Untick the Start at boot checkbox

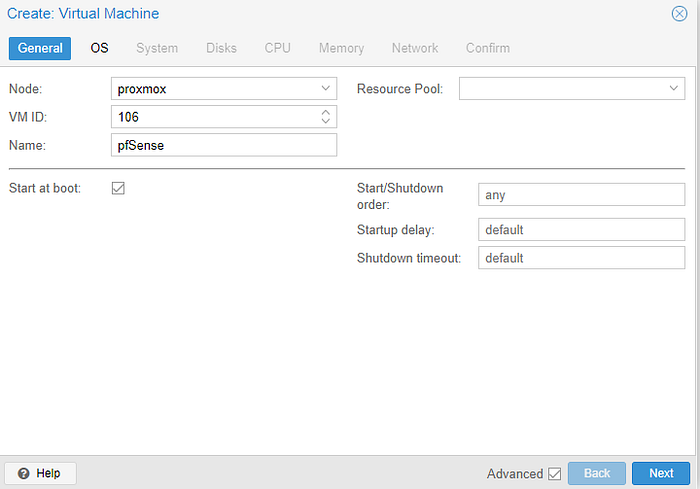point(118,188)
